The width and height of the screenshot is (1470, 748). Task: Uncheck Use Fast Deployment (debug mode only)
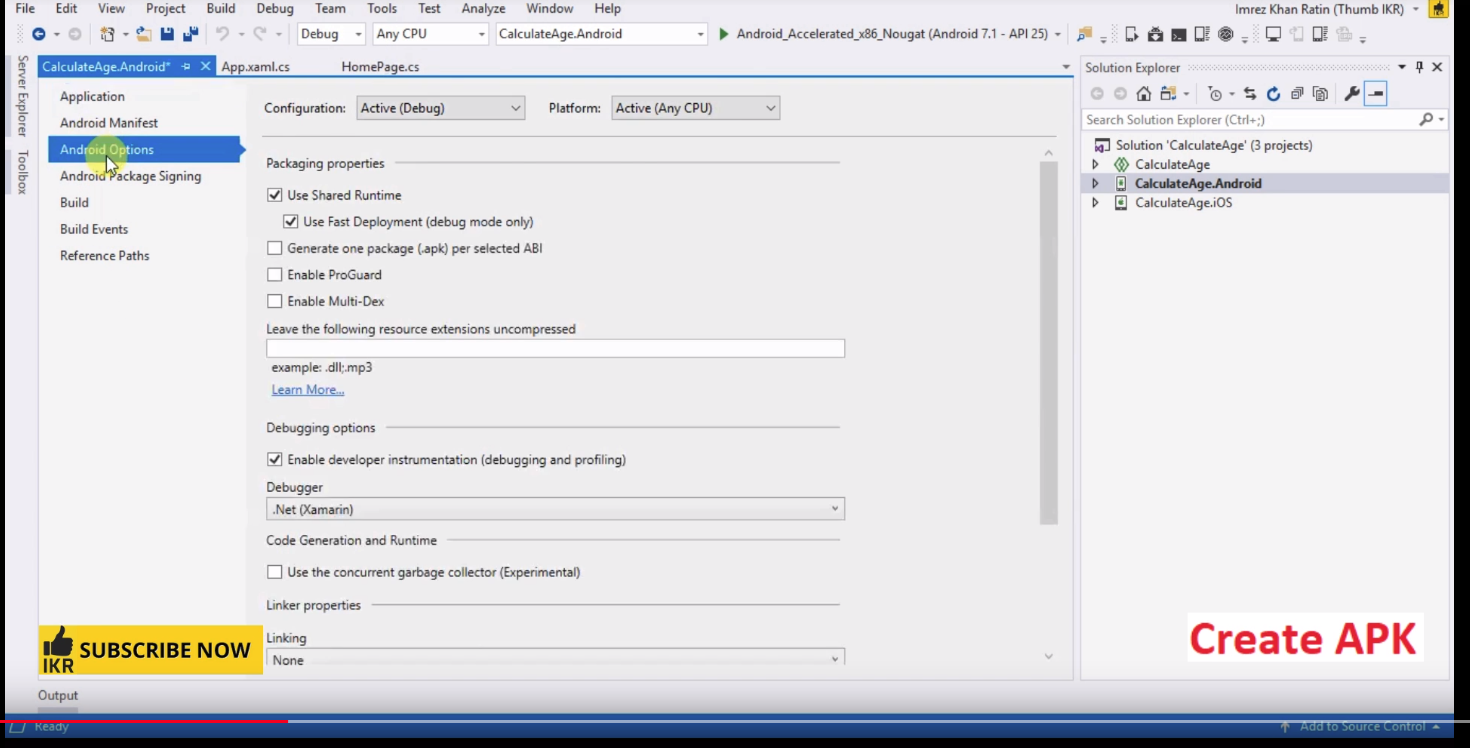[291, 222]
